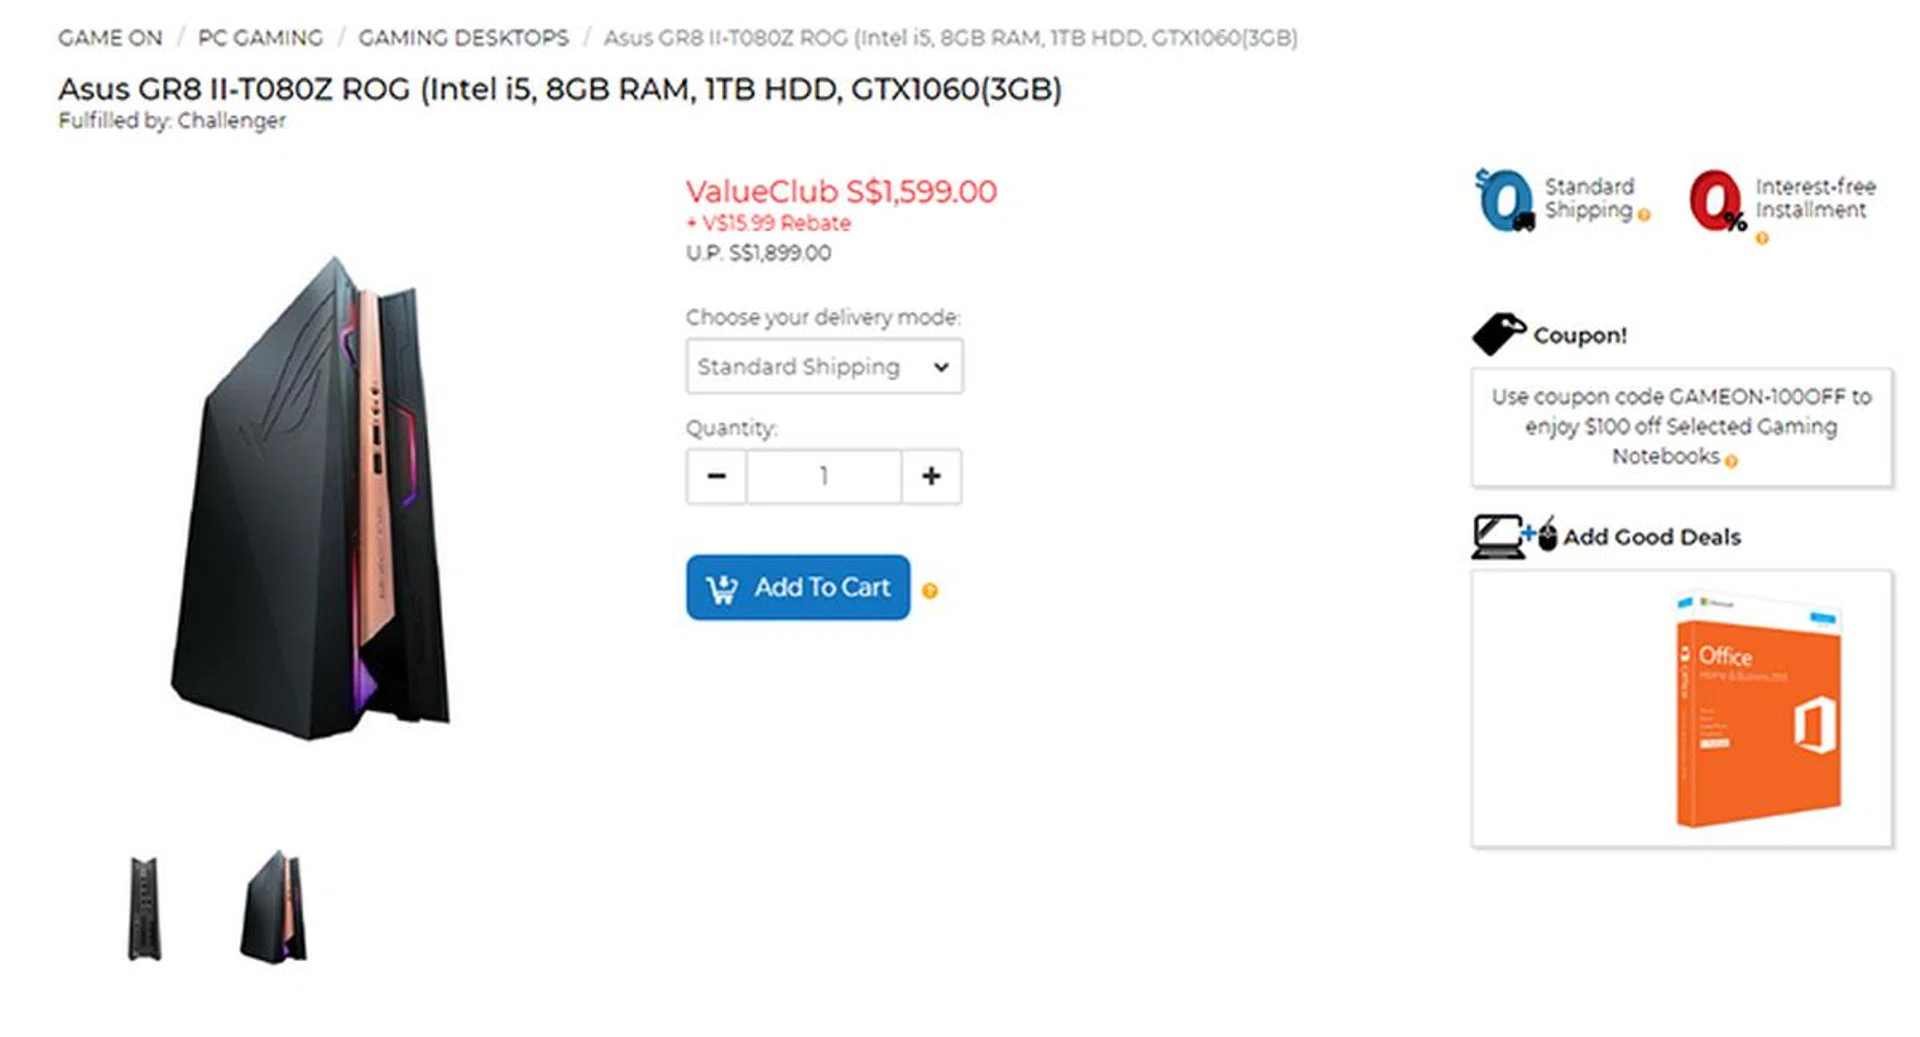The height and width of the screenshot is (1037, 1920).
Task: Decrease quantity with the minus button
Action: pos(716,476)
